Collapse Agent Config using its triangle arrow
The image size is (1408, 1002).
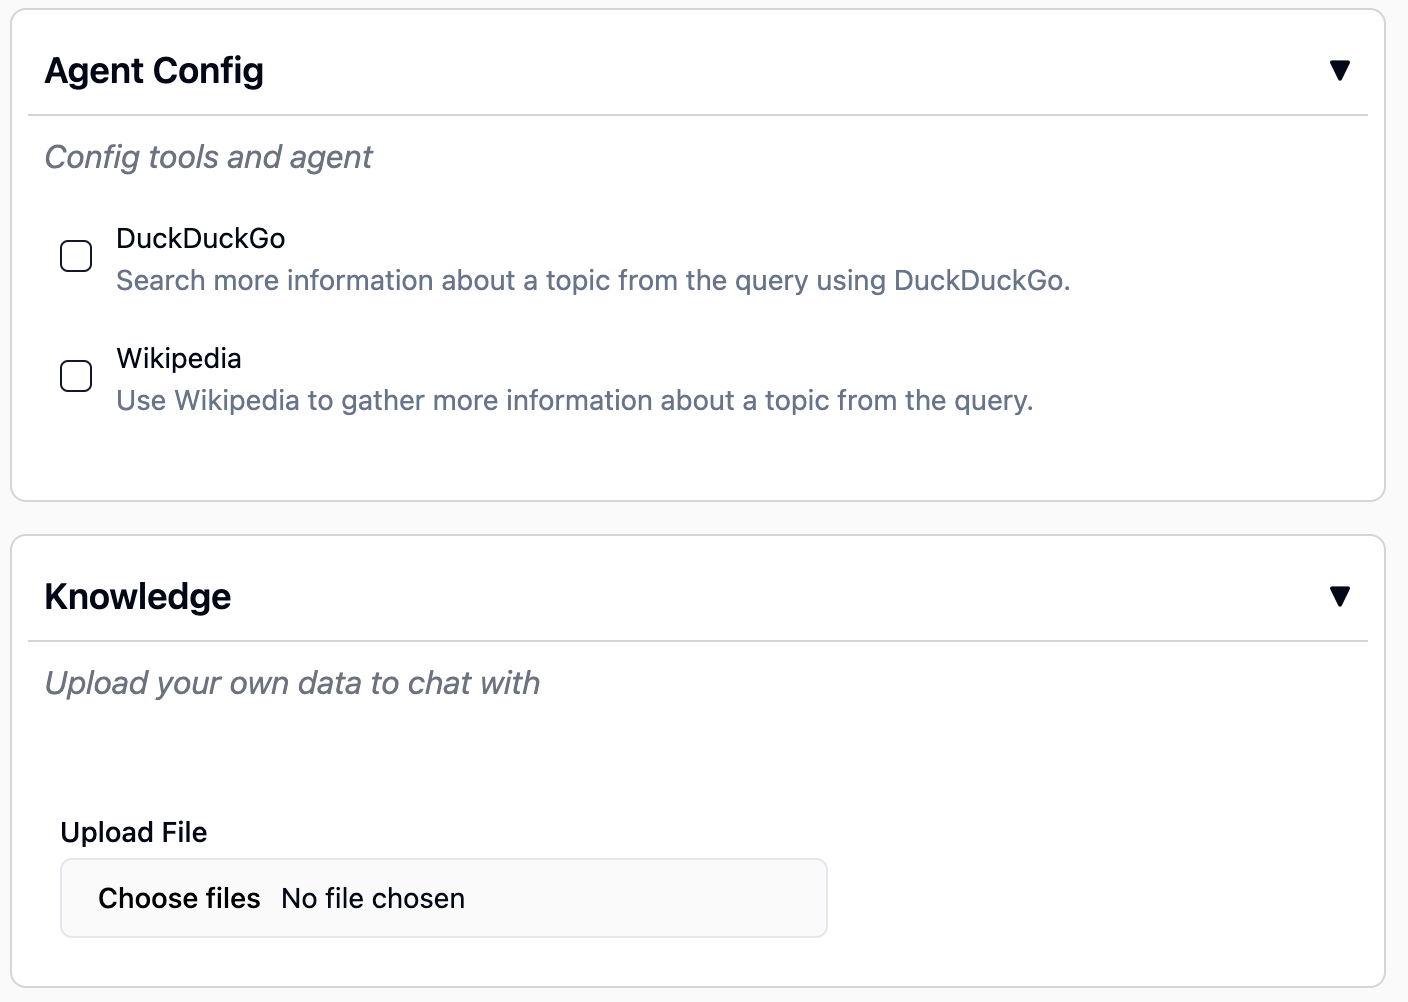click(x=1340, y=70)
